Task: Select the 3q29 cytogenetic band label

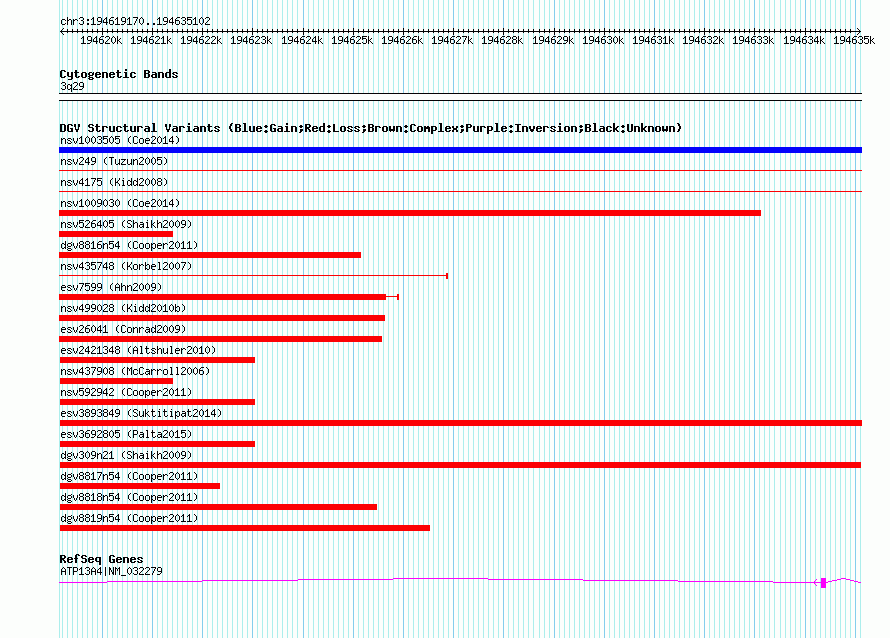Action: (x=72, y=86)
